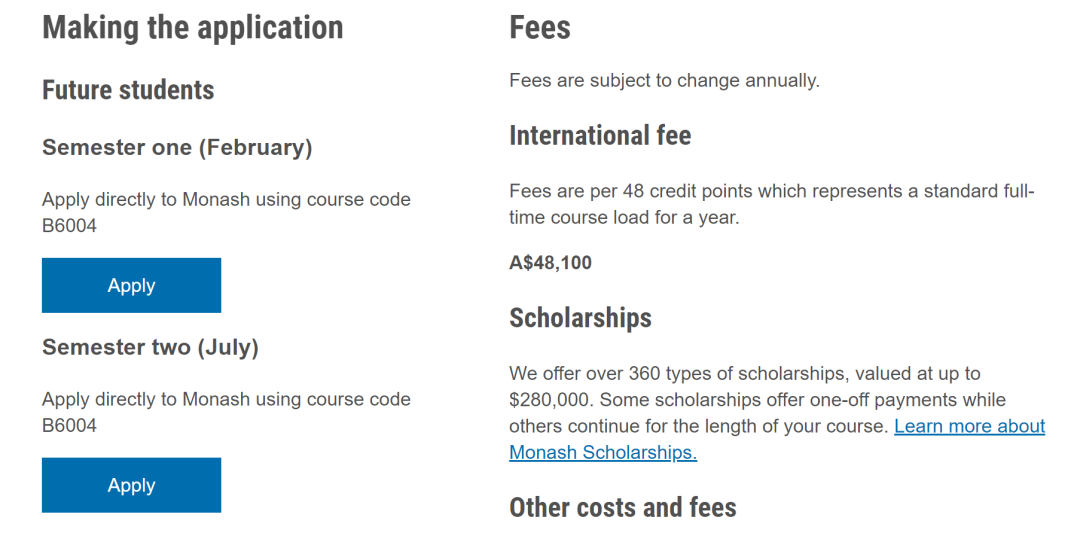Click the Scholarships heading
This screenshot has width=1080, height=539.
click(x=581, y=318)
